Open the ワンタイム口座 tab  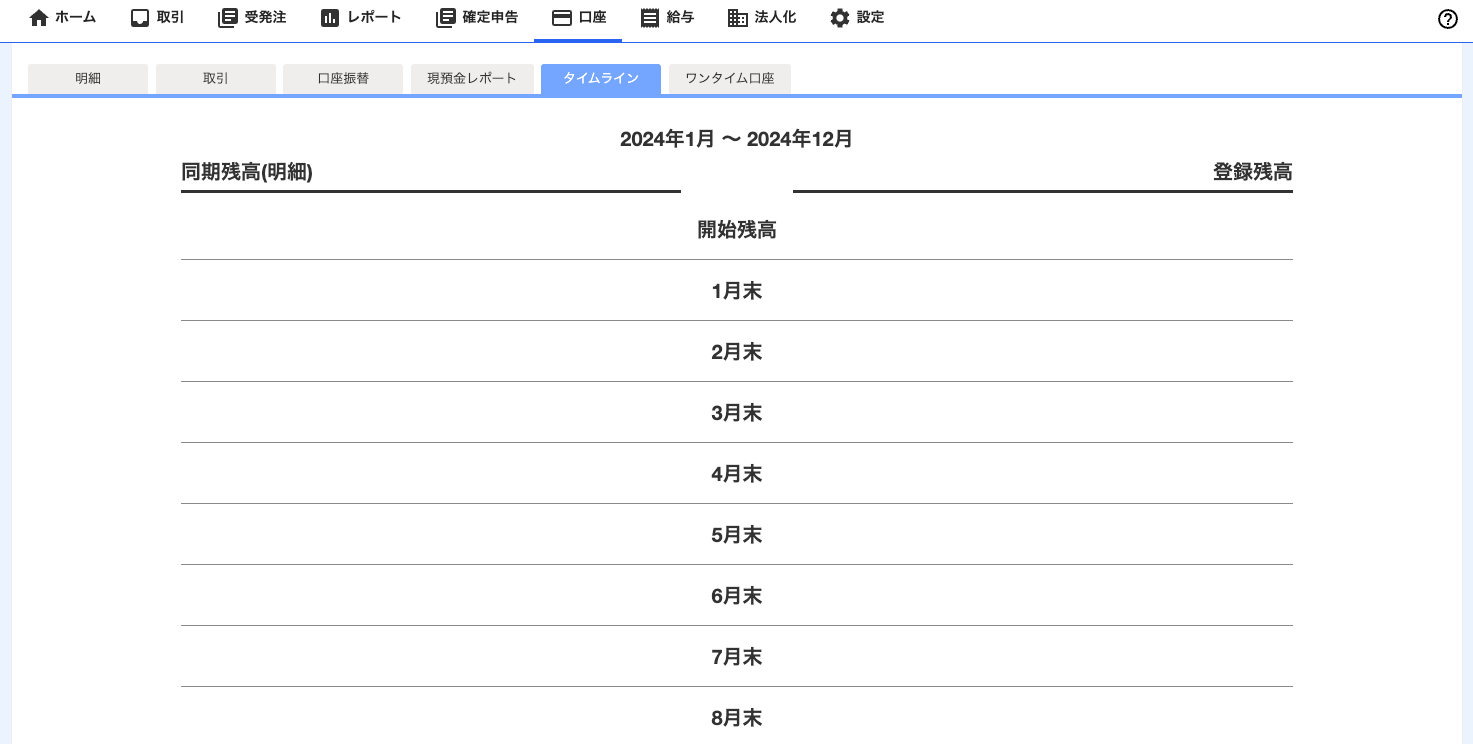[730, 78]
